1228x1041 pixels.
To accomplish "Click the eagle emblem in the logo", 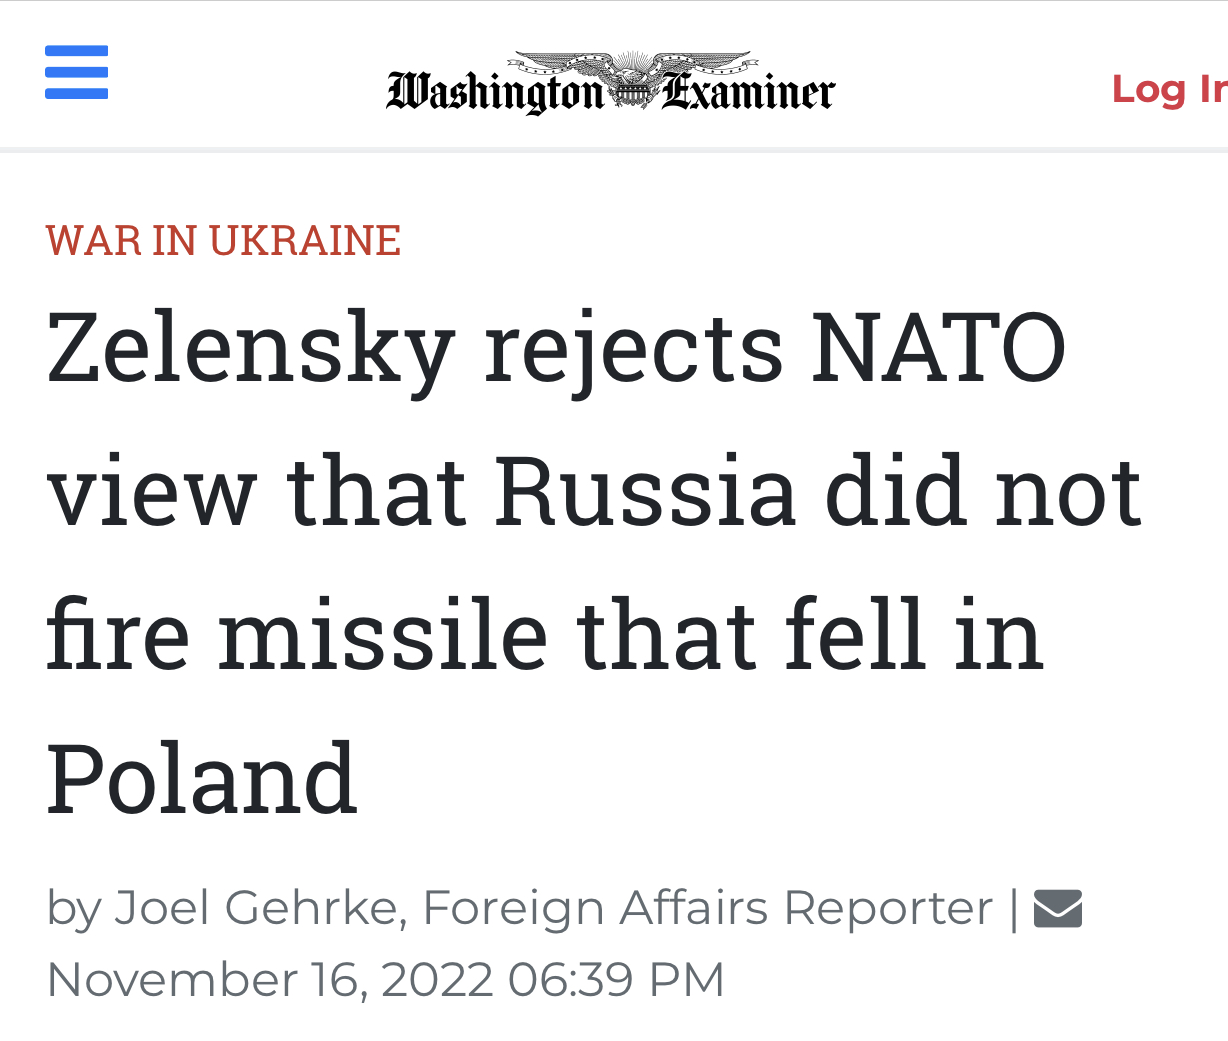I will click(x=630, y=80).
